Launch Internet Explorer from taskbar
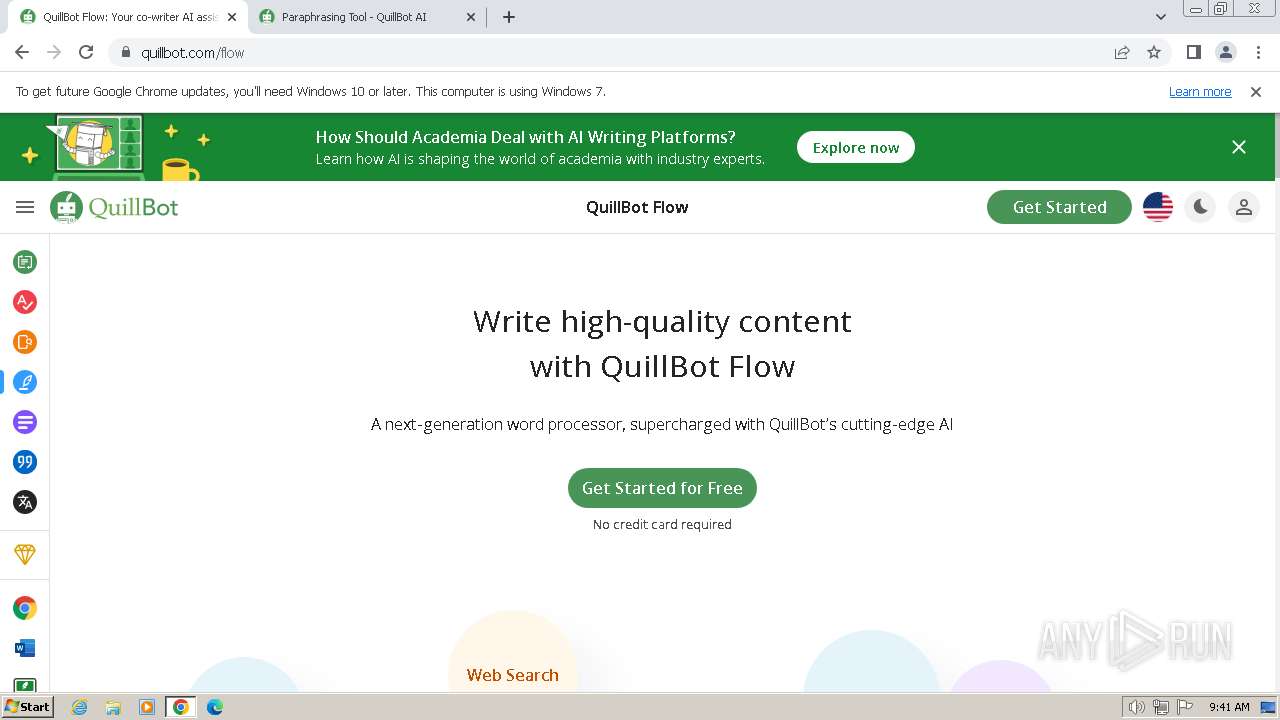 coord(80,707)
